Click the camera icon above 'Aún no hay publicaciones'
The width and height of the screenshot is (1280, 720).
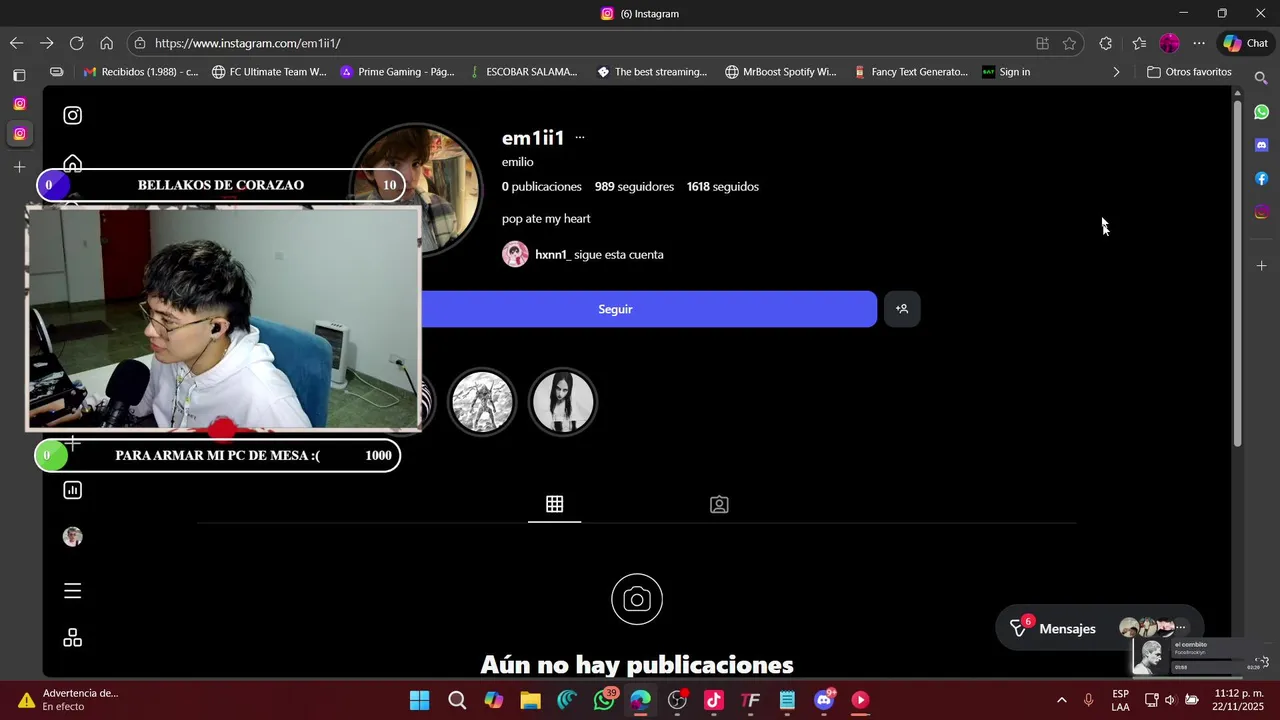click(x=637, y=599)
